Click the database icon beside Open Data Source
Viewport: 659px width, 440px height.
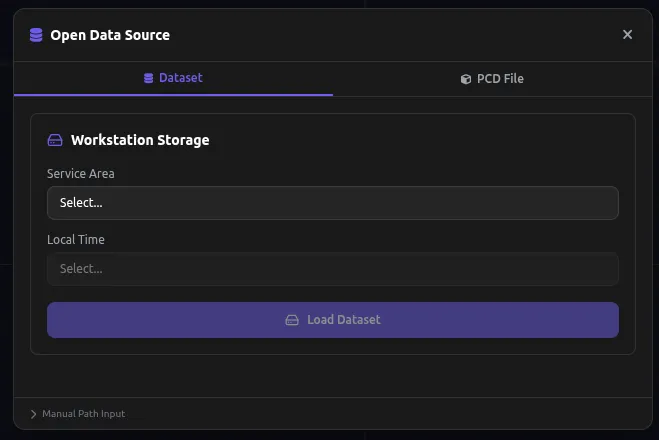(x=36, y=35)
